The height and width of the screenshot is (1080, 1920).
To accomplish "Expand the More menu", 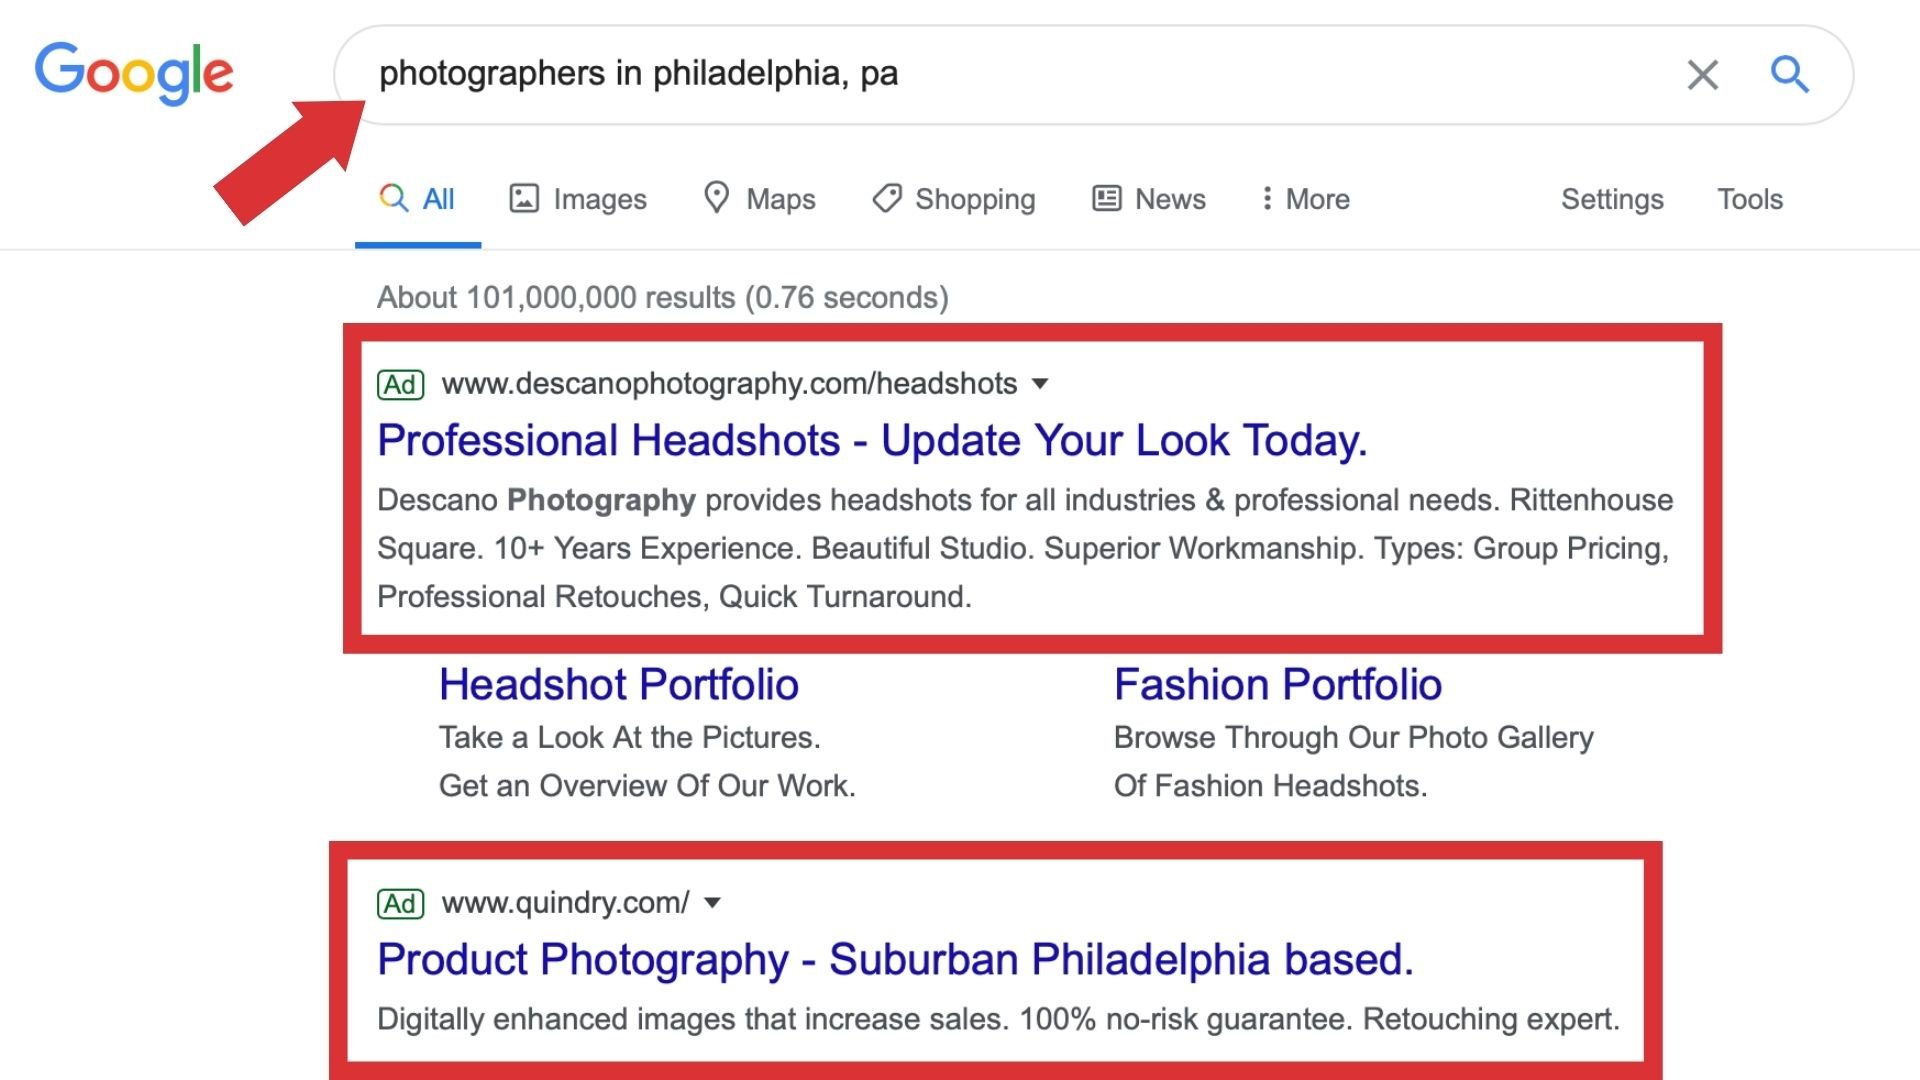I will [1305, 199].
